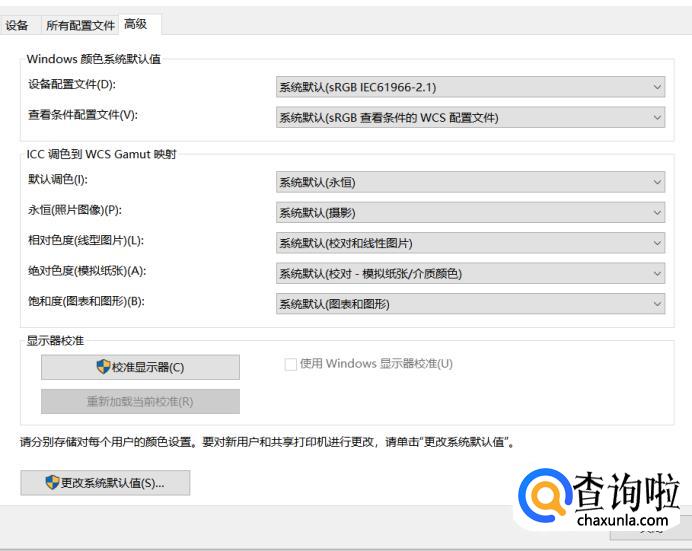Expand the 绝对色度(模拟纸张) dropdown
This screenshot has width=692, height=551.
tap(470, 273)
